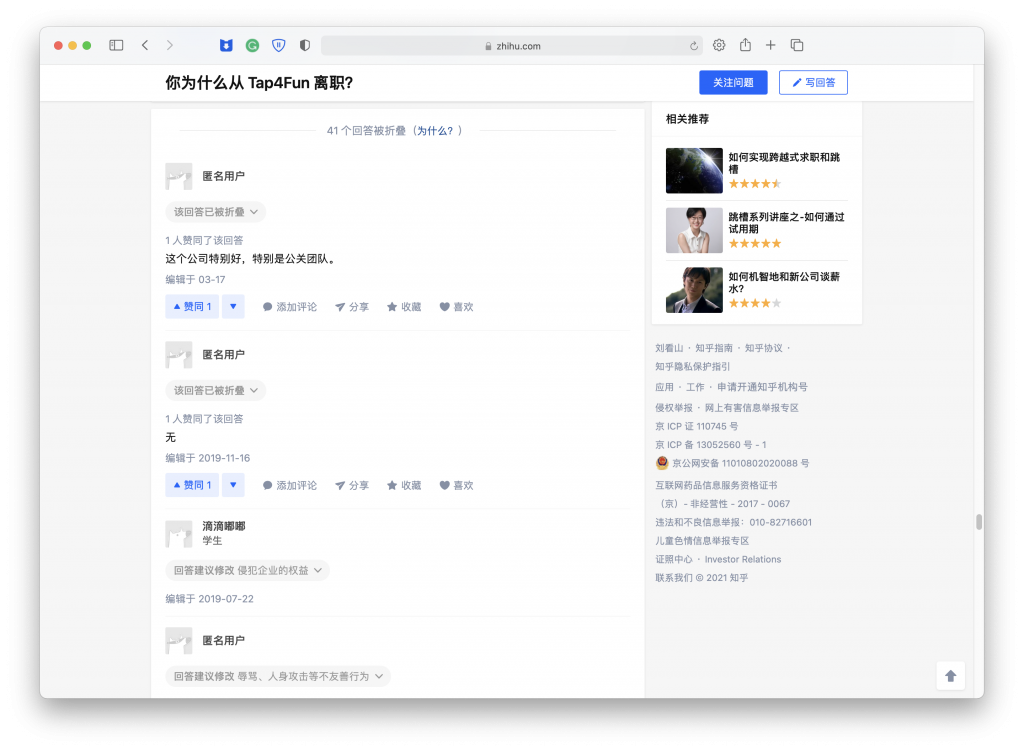The height and width of the screenshot is (751, 1024).
Task: Expand 回答建议修改 辱骂、人身攻击 notice
Action: pyautogui.click(x=278, y=676)
